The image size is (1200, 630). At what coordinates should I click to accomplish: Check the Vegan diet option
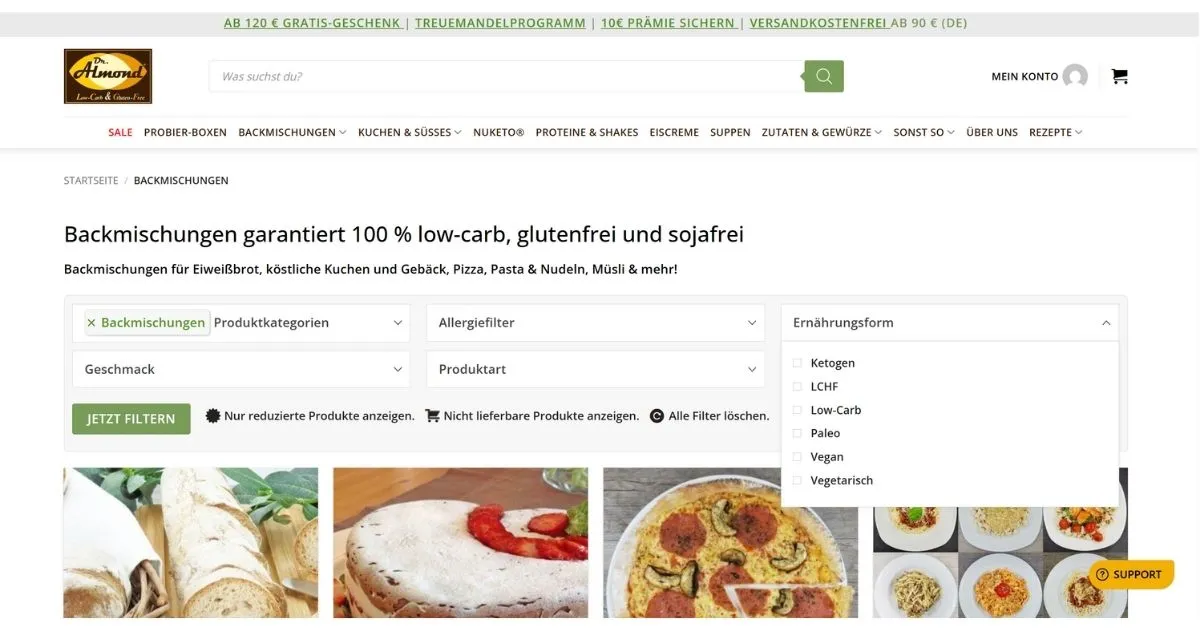coord(797,457)
